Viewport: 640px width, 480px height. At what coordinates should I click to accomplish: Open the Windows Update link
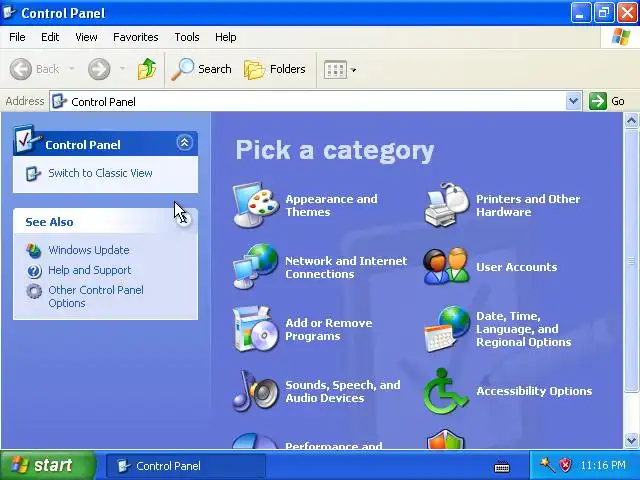(89, 250)
